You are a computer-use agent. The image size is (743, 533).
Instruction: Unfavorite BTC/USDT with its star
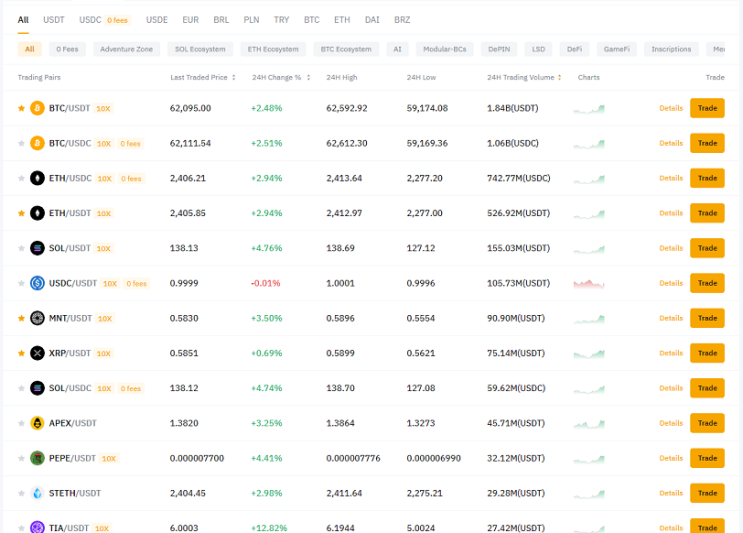click(21, 108)
